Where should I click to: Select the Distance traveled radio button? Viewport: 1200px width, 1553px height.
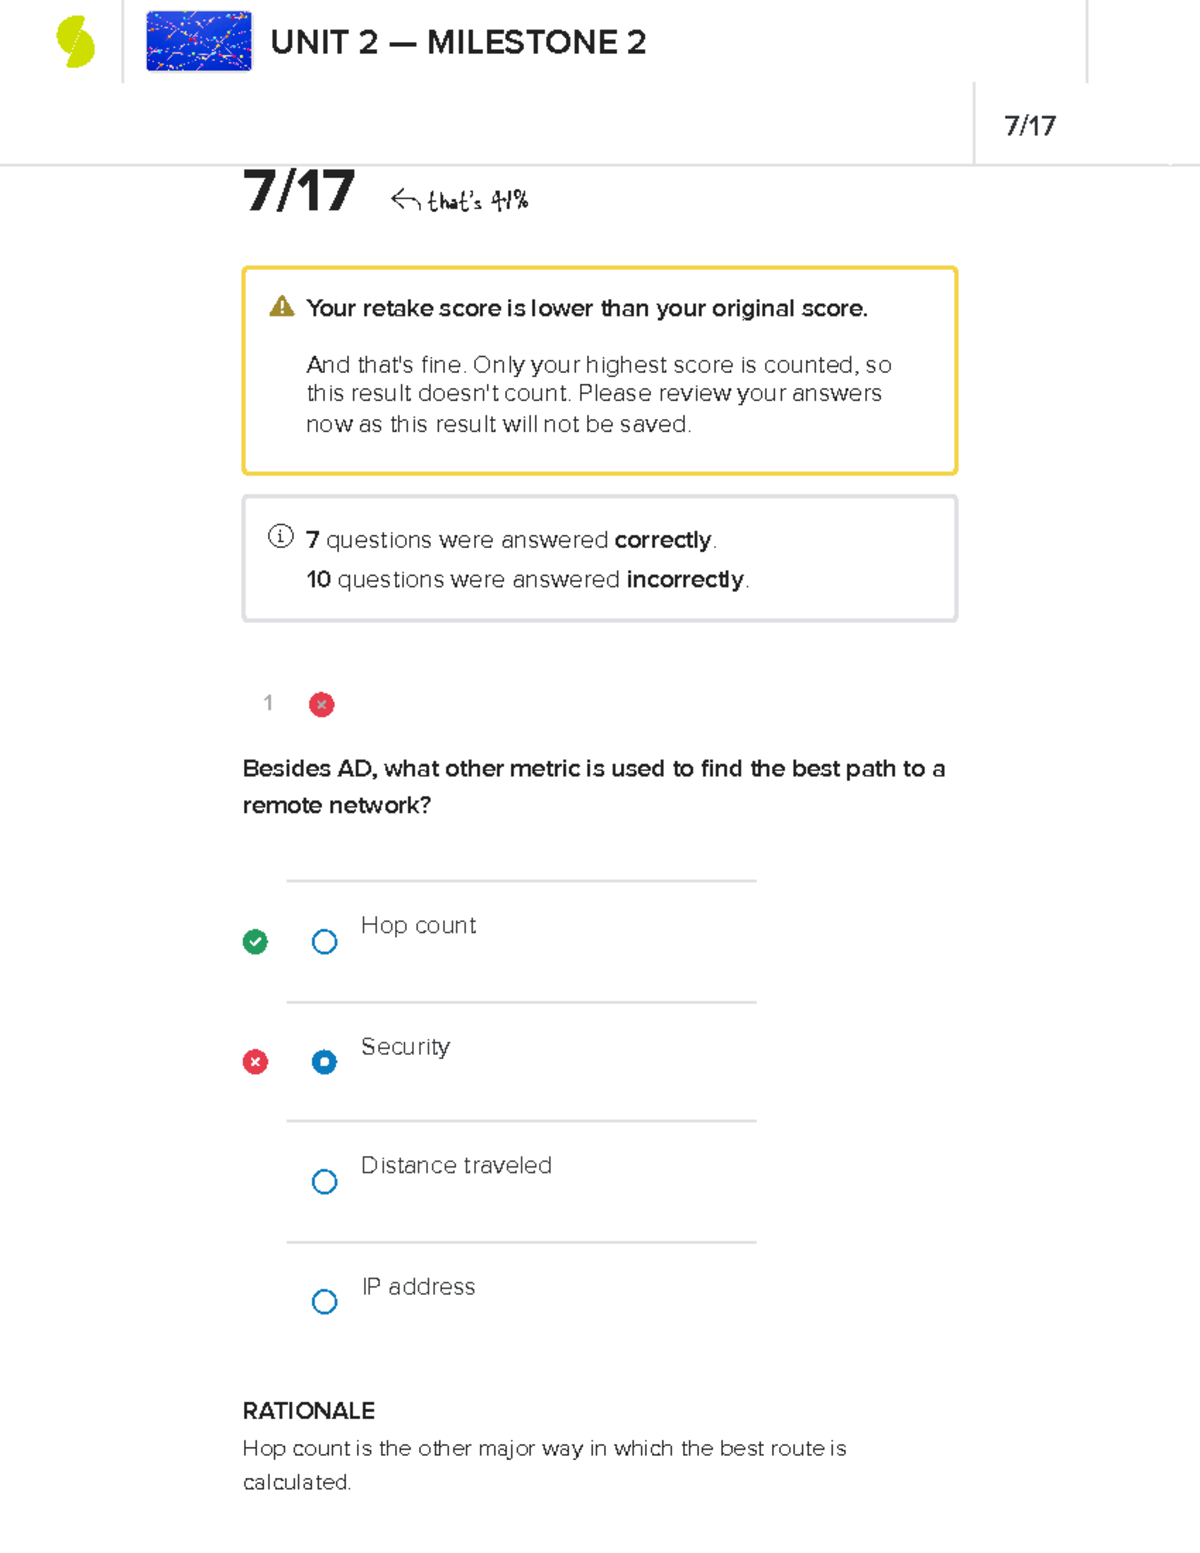click(324, 1181)
